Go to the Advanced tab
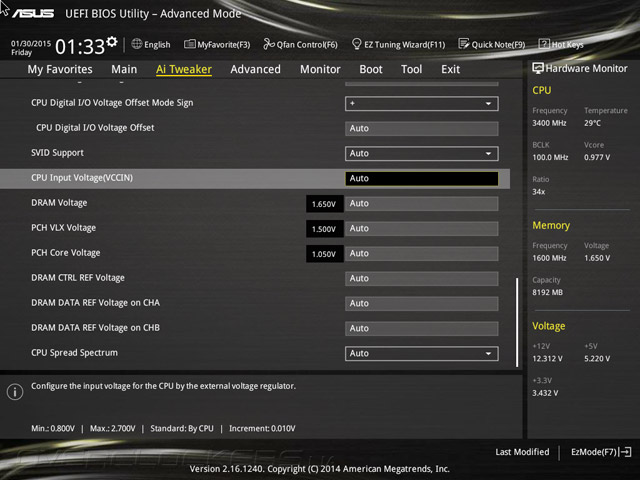Image resolution: width=640 pixels, height=480 pixels. (x=256, y=69)
